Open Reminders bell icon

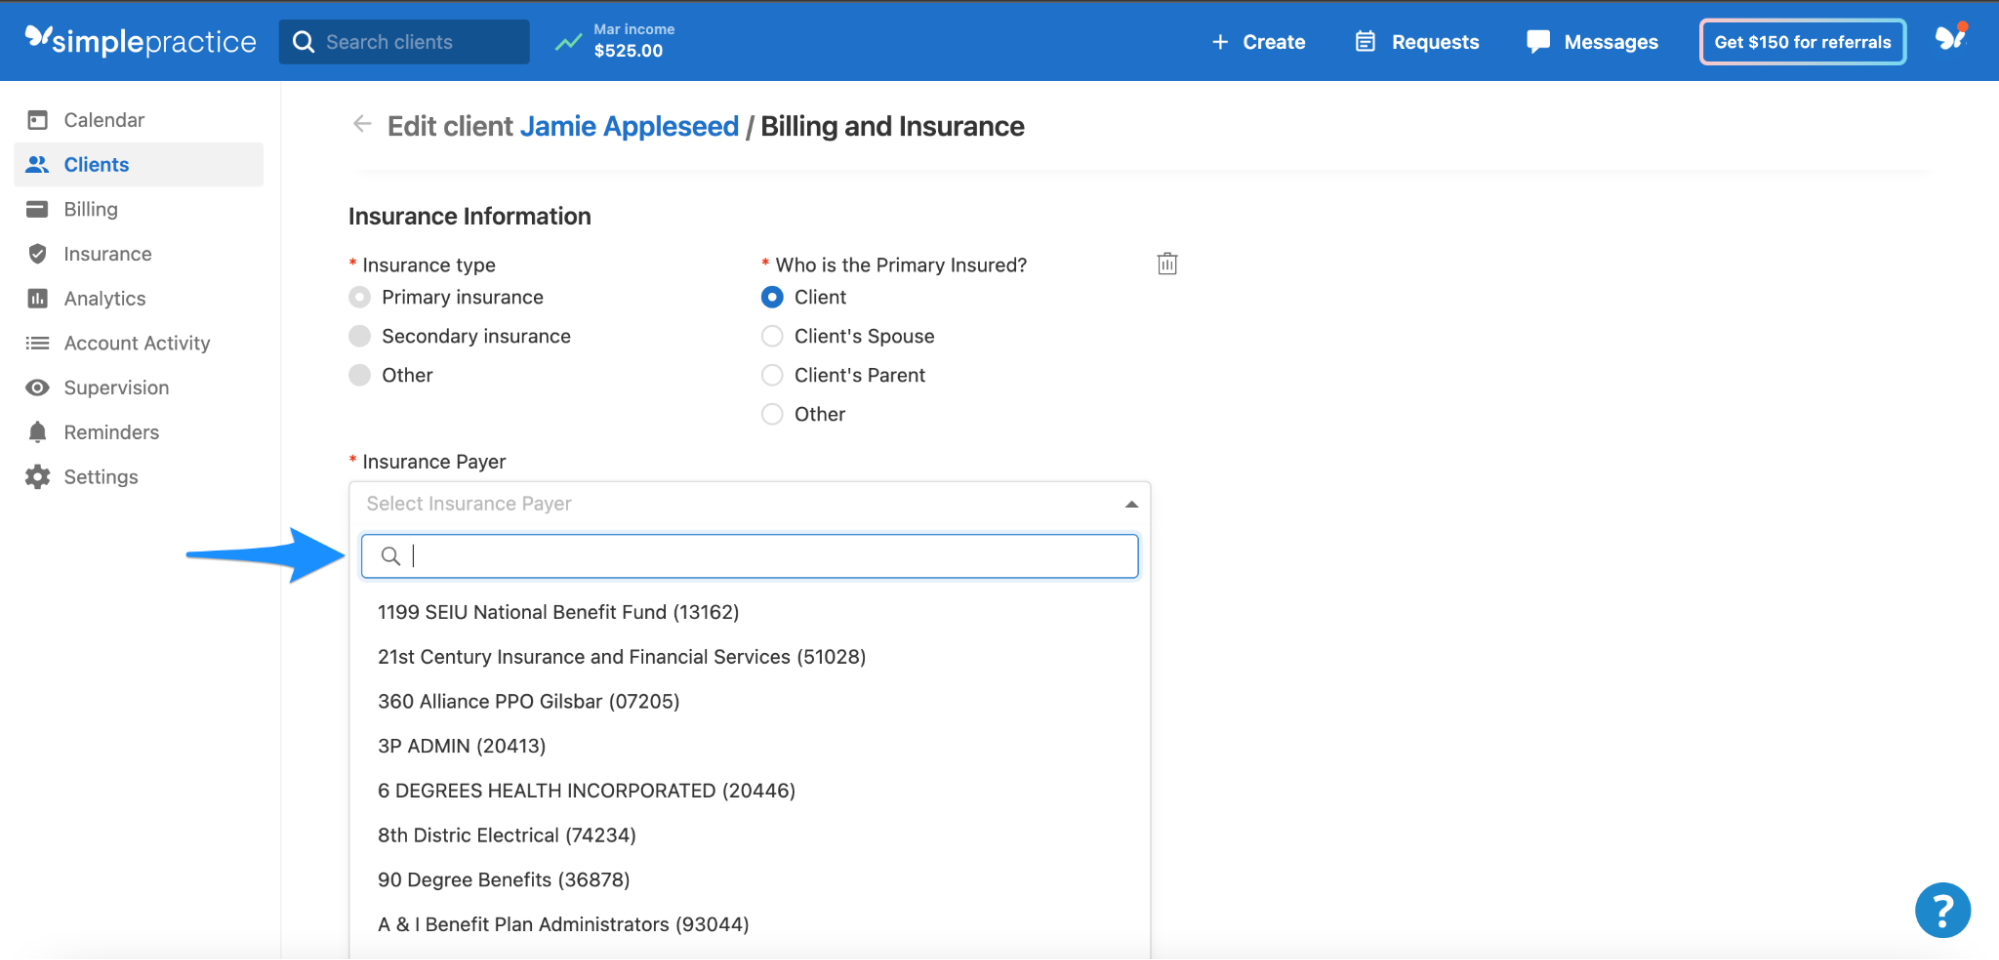[x=37, y=431]
